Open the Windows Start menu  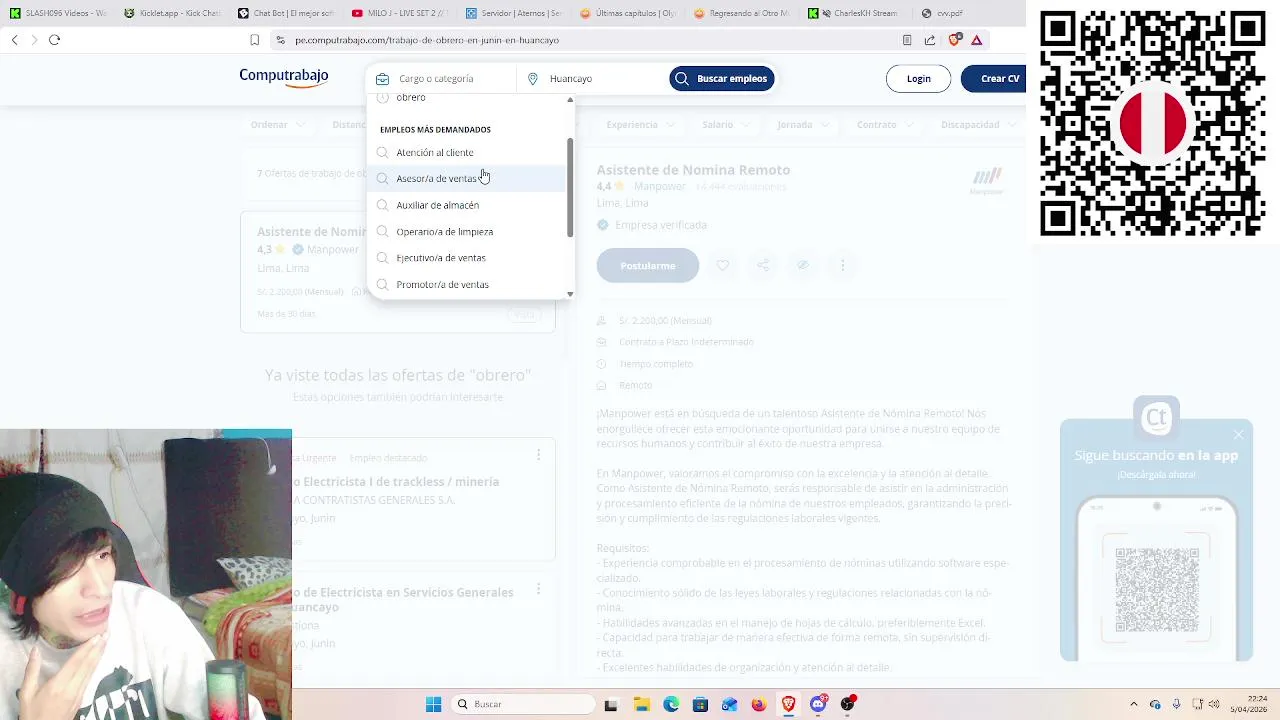pyautogui.click(x=433, y=704)
